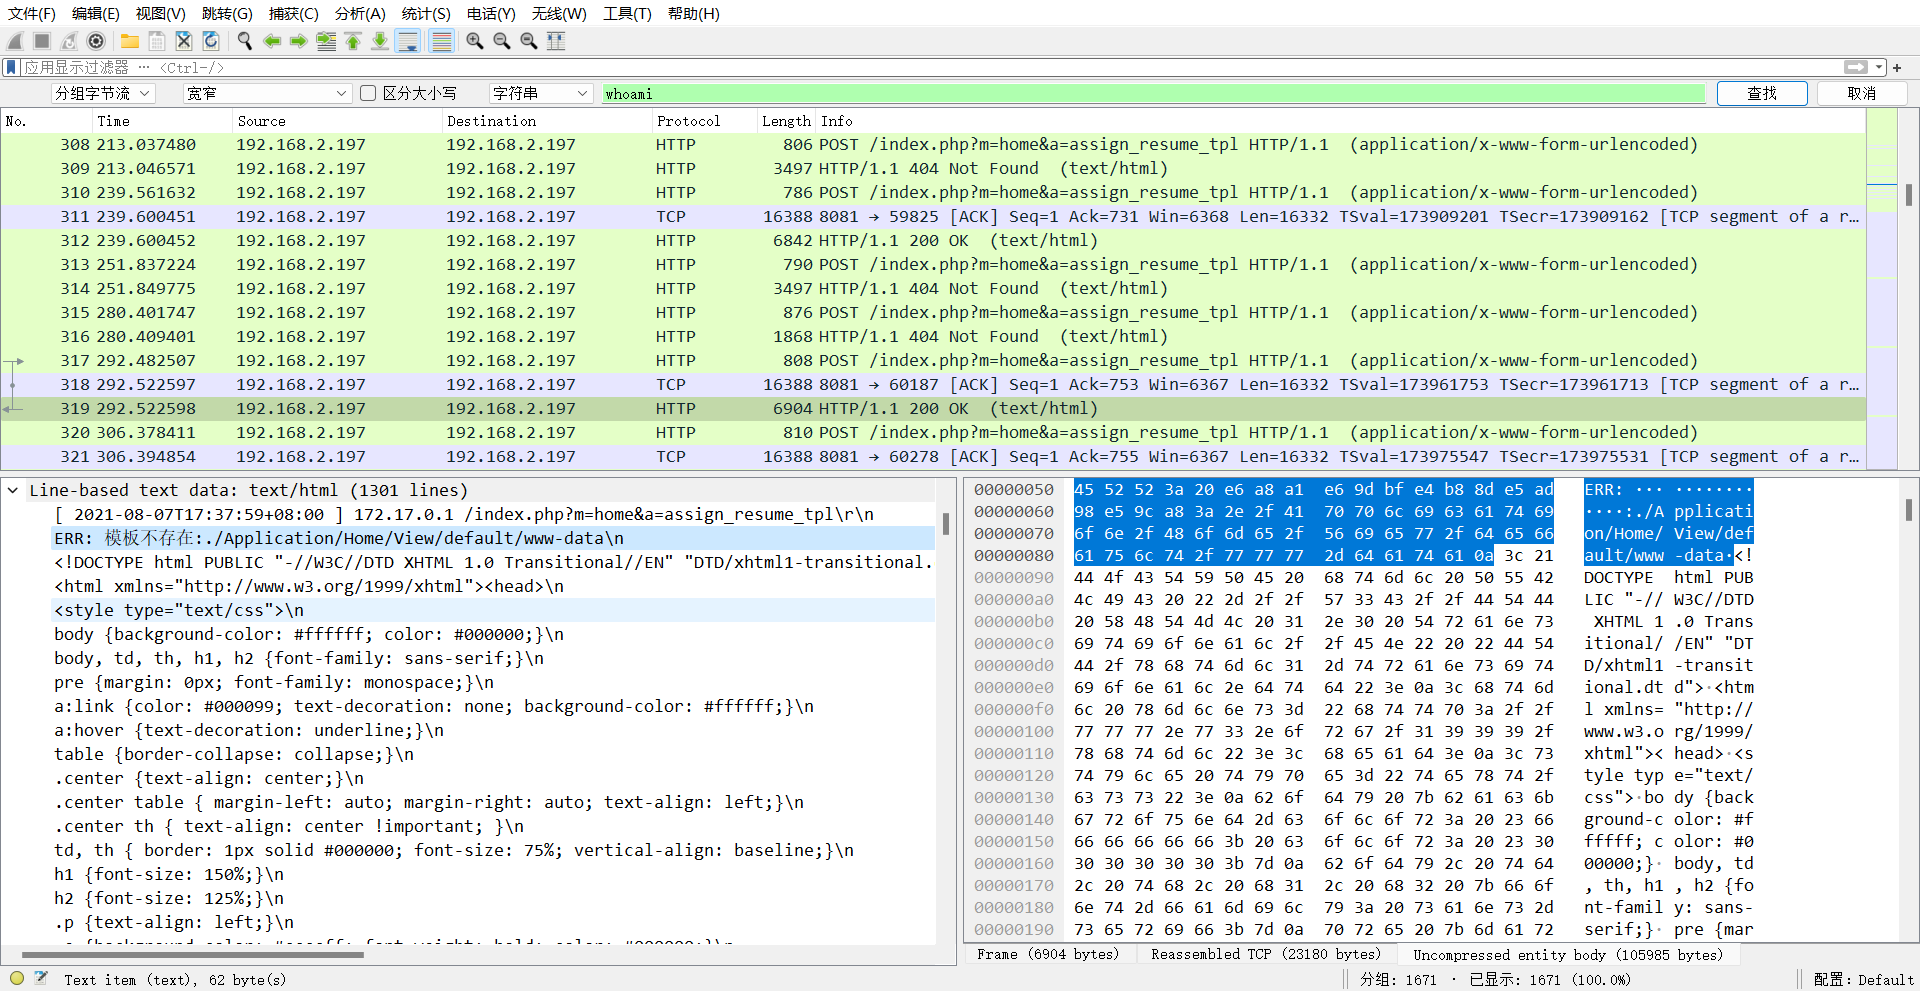
Task: Click the 查找 button
Action: [x=1762, y=92]
